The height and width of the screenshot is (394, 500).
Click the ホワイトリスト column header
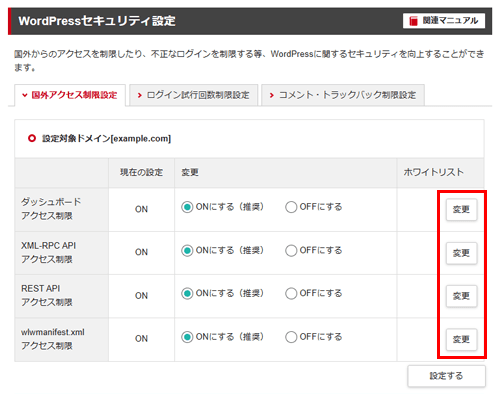(x=433, y=172)
